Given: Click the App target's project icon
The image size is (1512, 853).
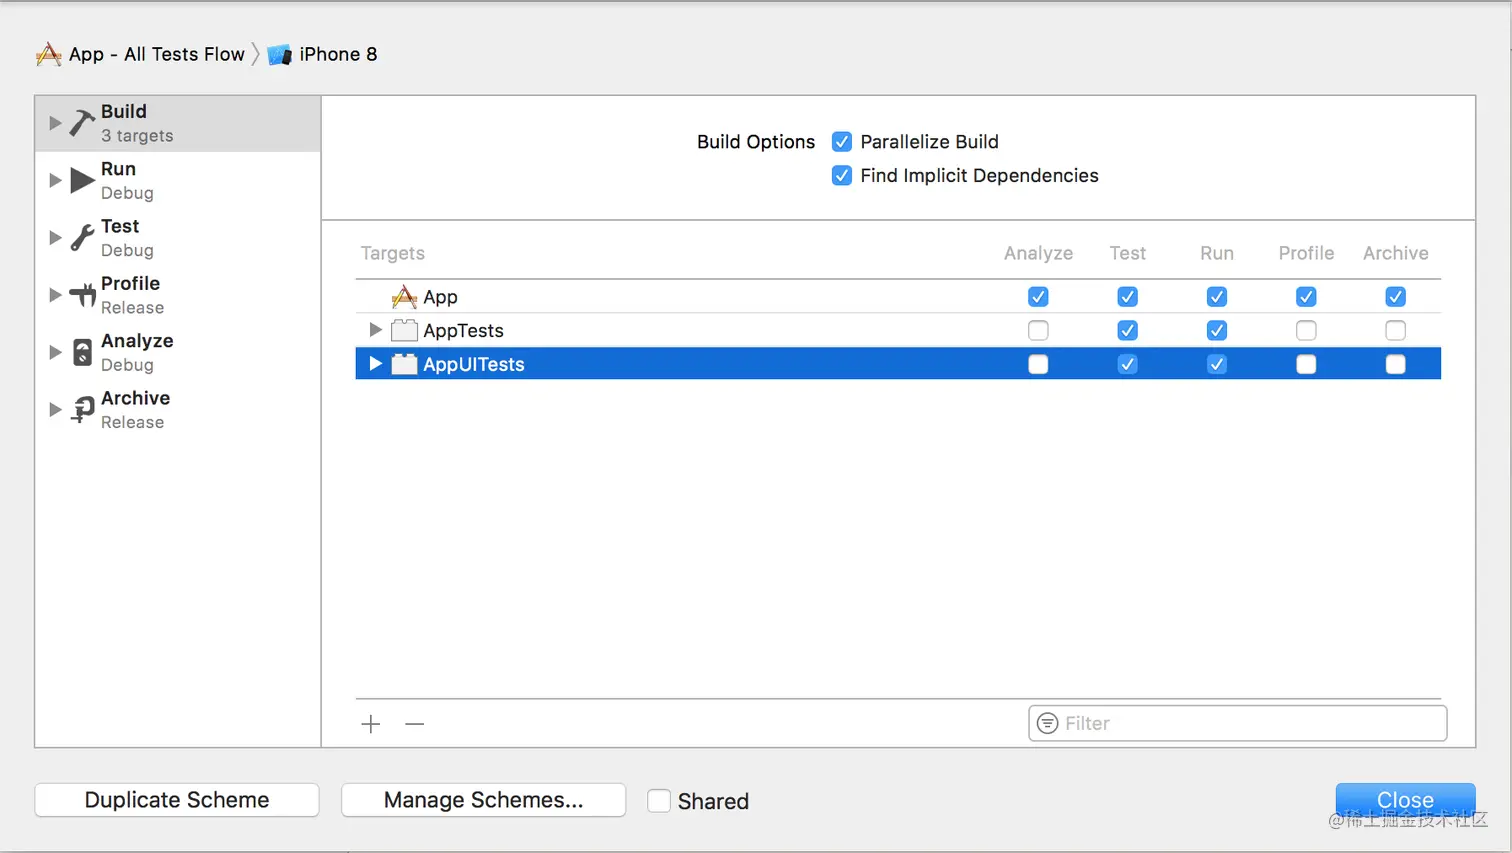Looking at the screenshot, I should (404, 296).
